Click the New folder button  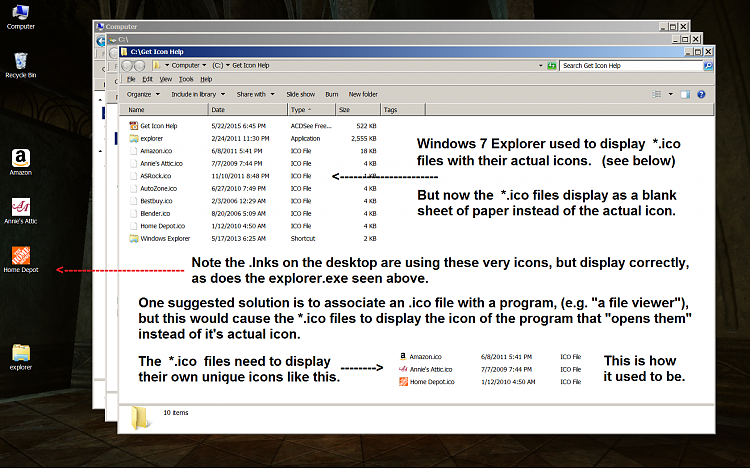pyautogui.click(x=363, y=94)
